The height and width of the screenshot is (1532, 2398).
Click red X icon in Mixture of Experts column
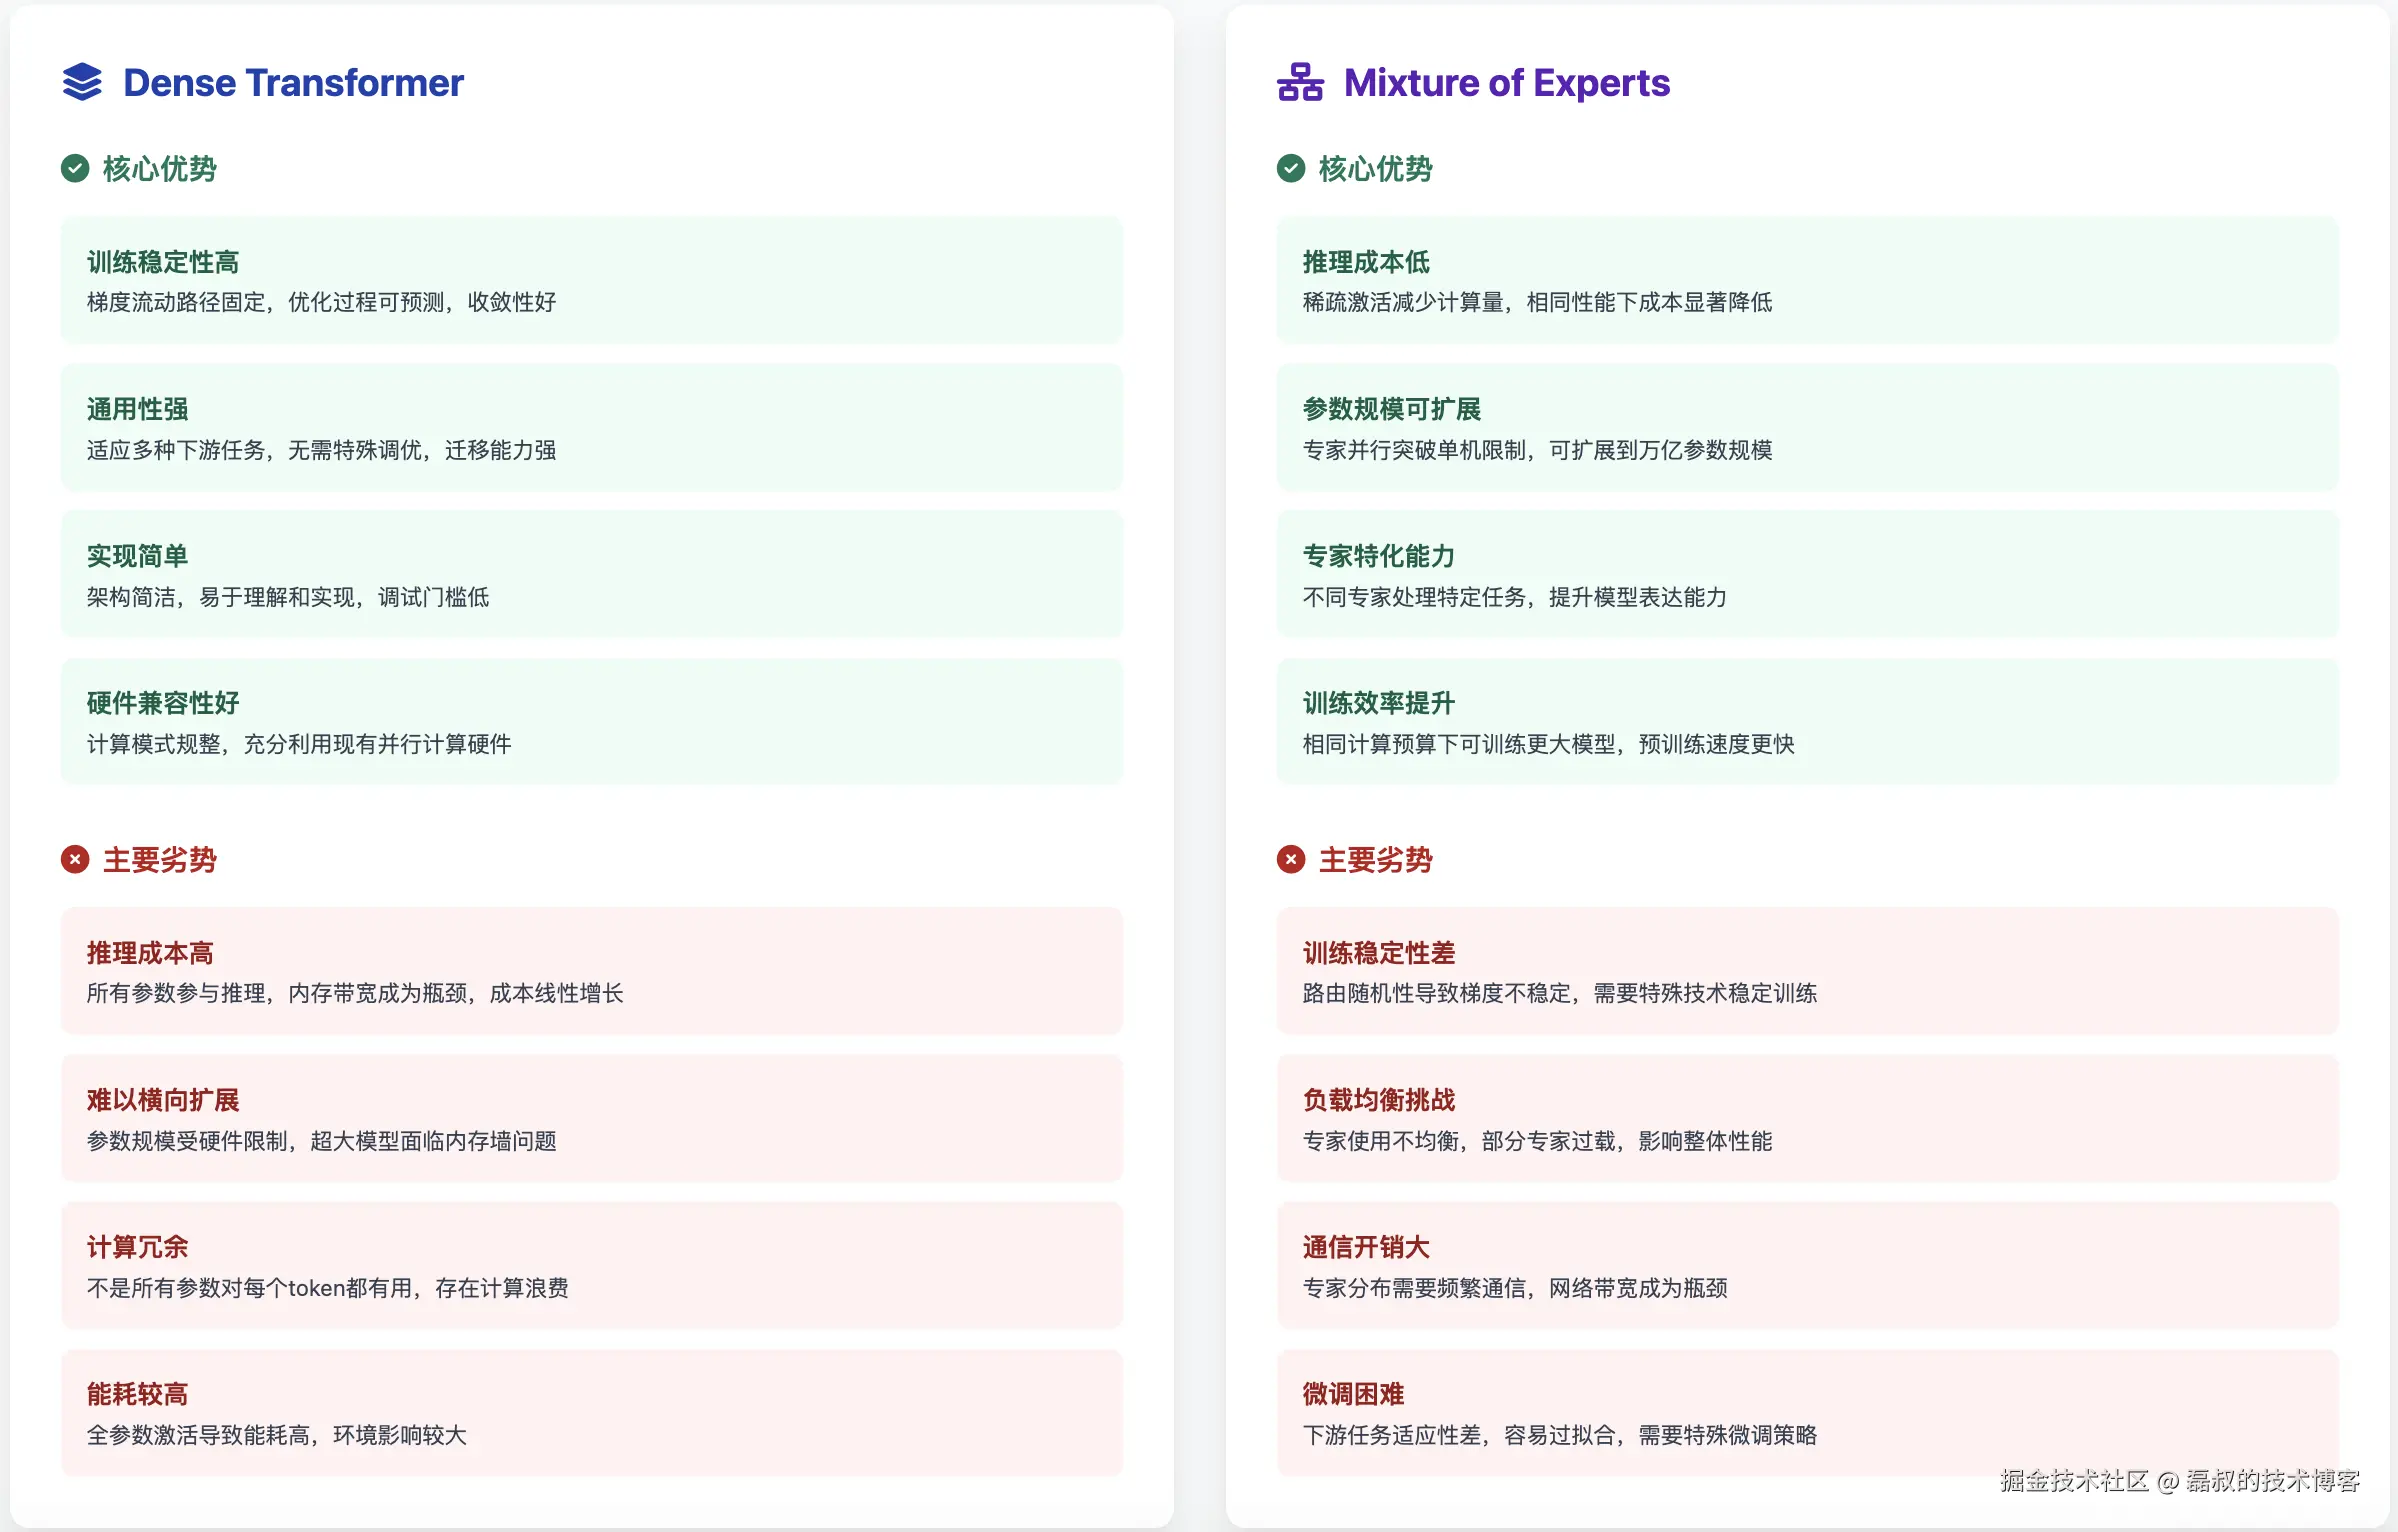click(1291, 859)
